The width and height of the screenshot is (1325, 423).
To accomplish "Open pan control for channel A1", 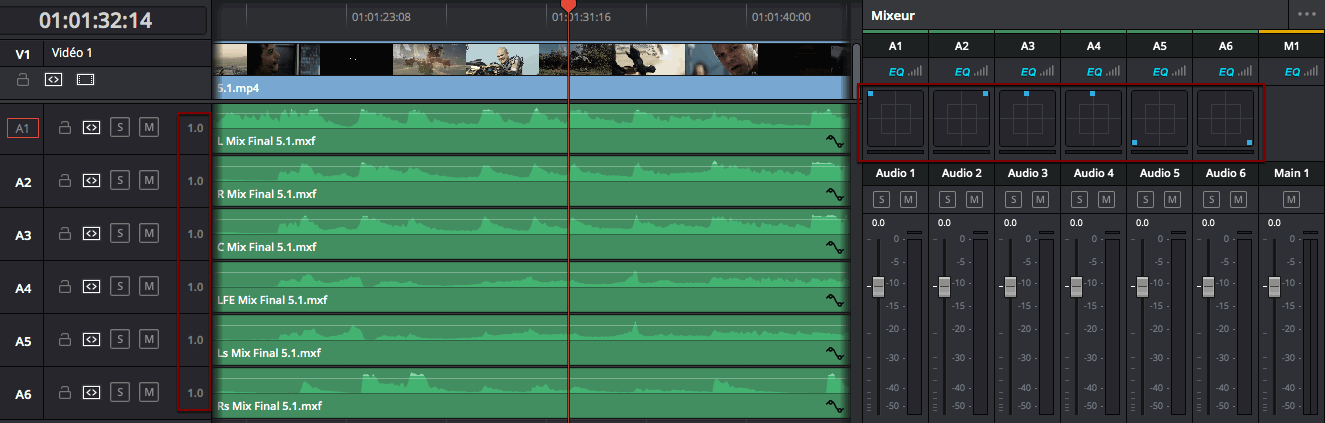I will click(x=895, y=120).
